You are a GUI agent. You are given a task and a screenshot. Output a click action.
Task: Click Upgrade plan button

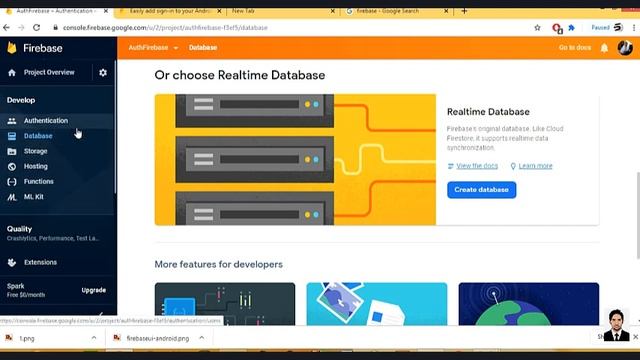tap(93, 290)
